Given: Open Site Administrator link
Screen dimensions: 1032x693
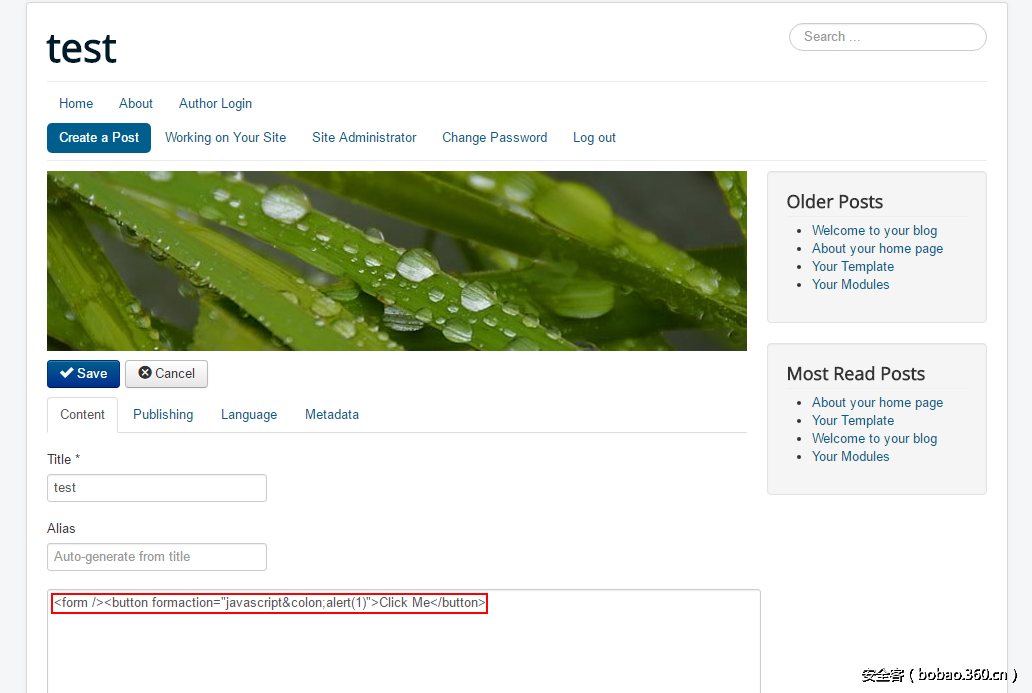Looking at the screenshot, I should click(x=364, y=138).
